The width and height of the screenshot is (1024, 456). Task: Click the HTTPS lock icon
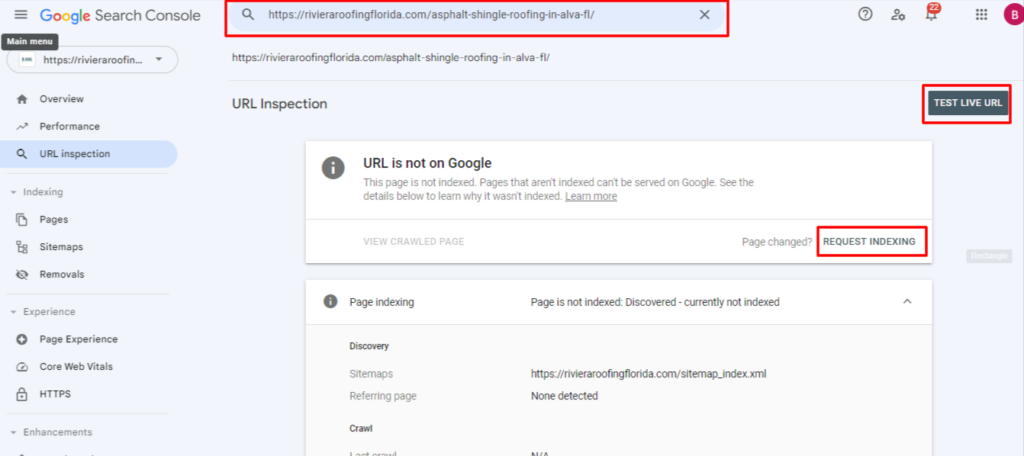click(x=22, y=394)
